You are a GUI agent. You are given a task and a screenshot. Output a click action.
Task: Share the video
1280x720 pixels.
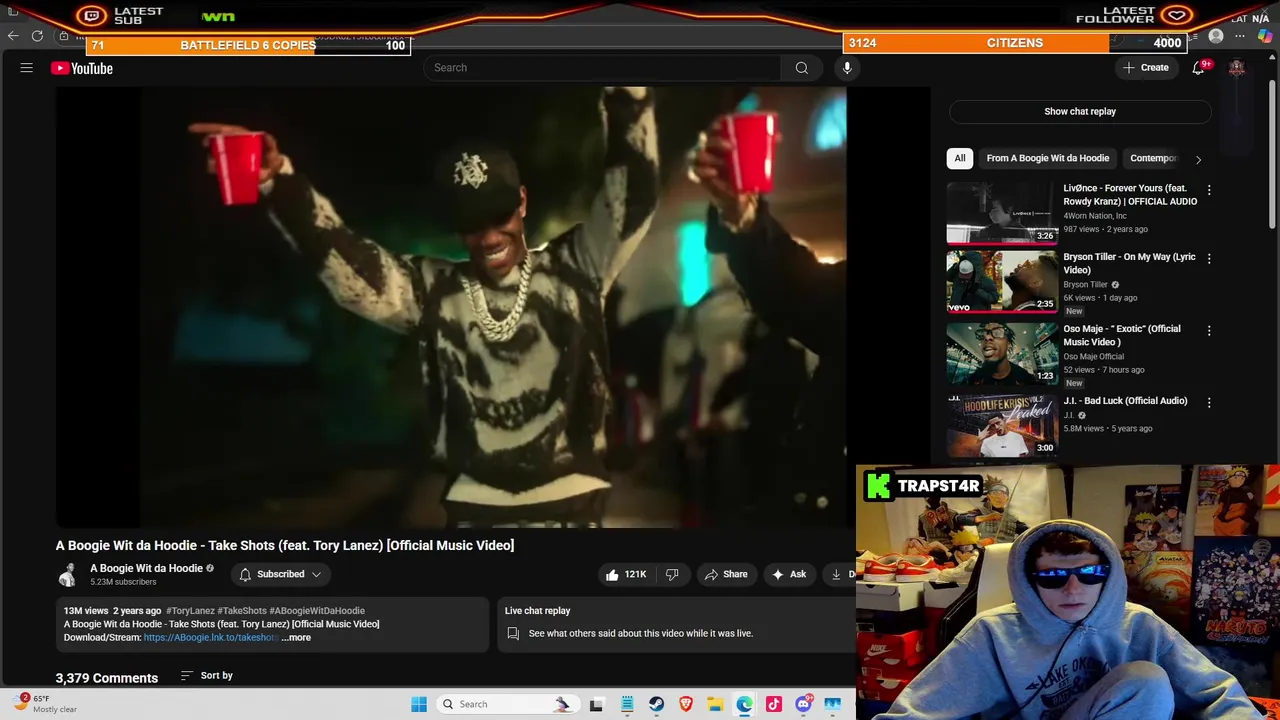(x=726, y=574)
